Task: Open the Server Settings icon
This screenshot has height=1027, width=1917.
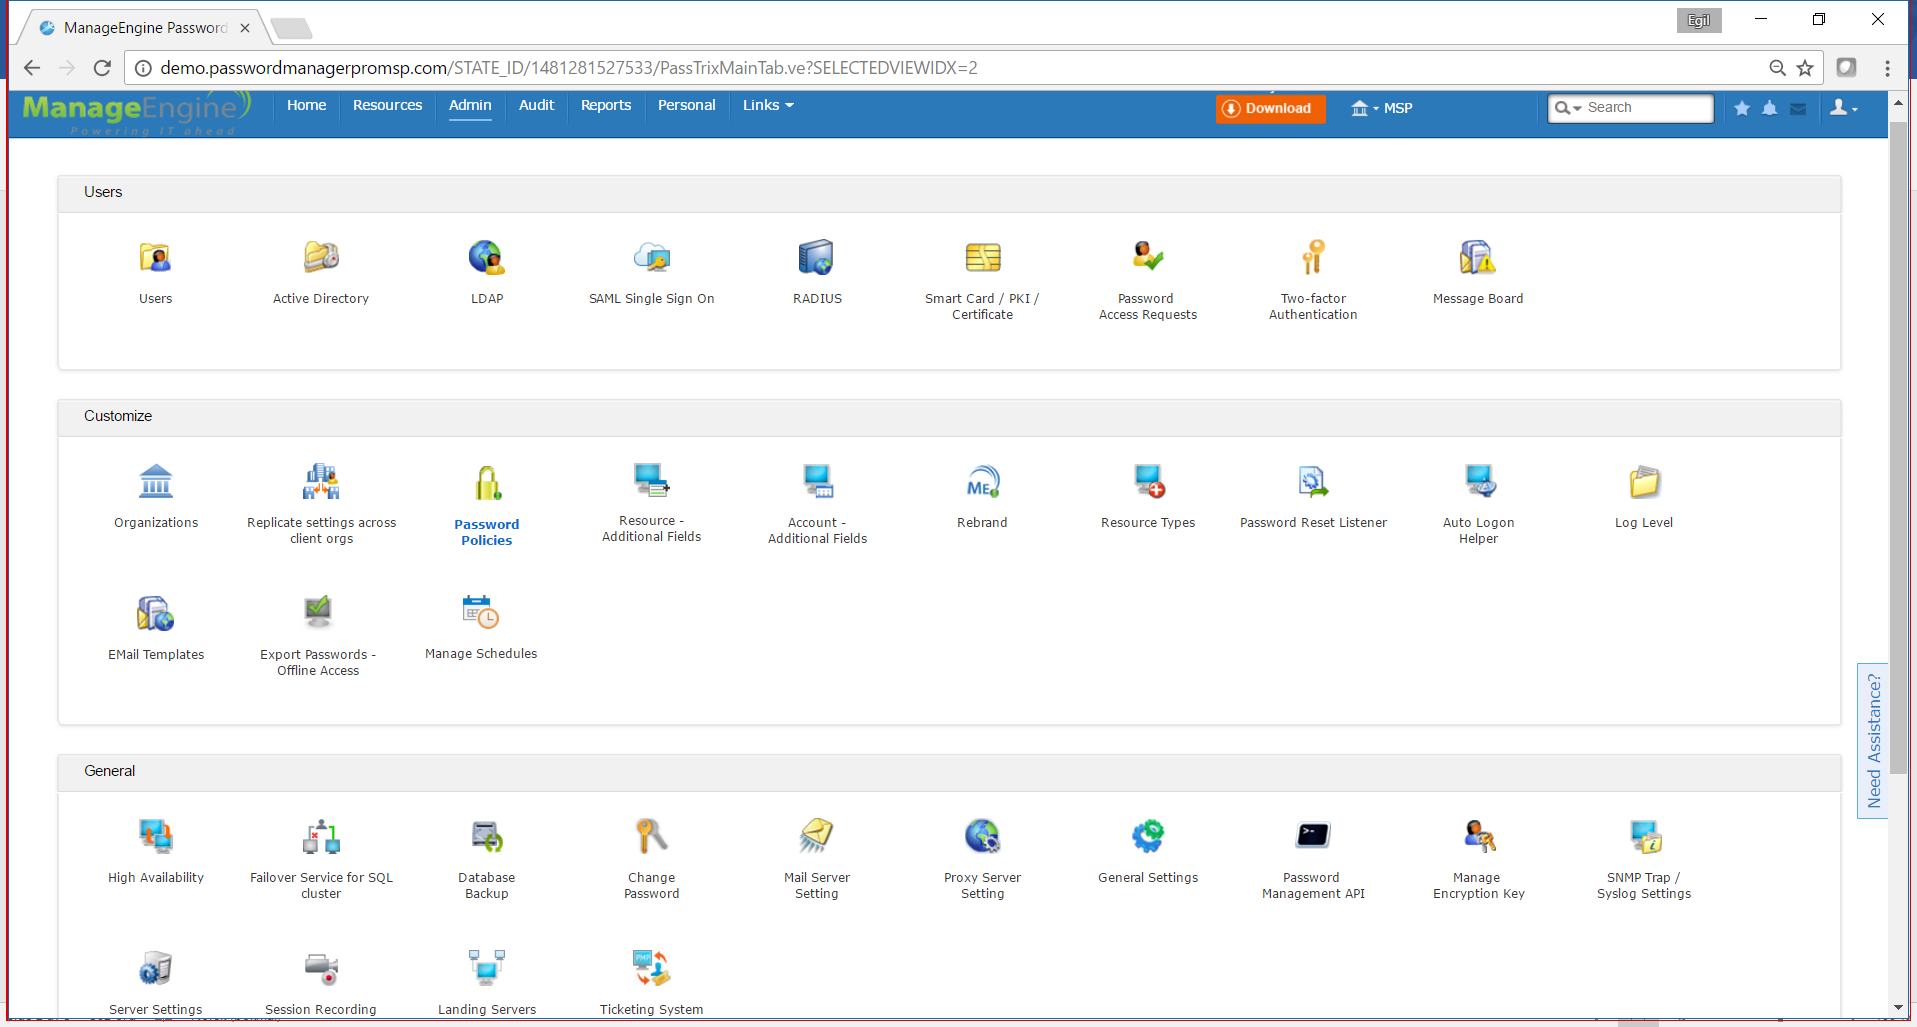Action: tap(156, 968)
